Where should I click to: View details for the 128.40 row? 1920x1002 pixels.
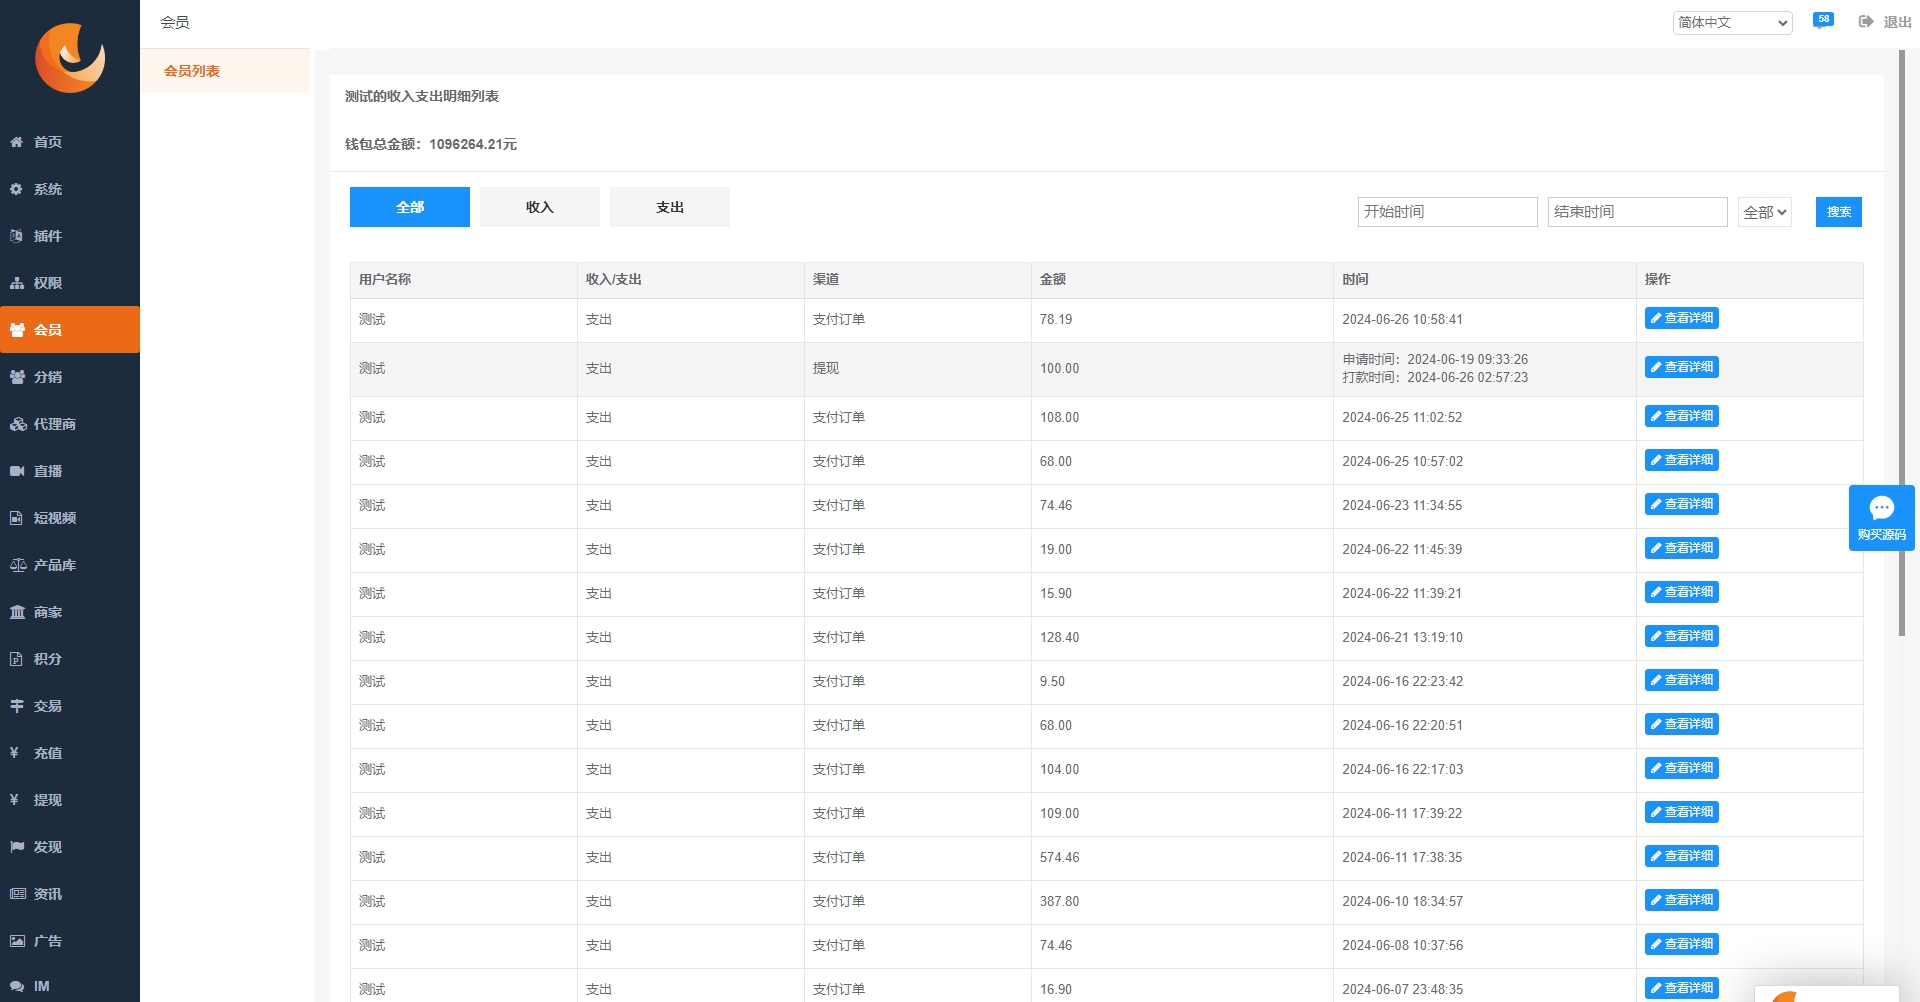click(1681, 636)
